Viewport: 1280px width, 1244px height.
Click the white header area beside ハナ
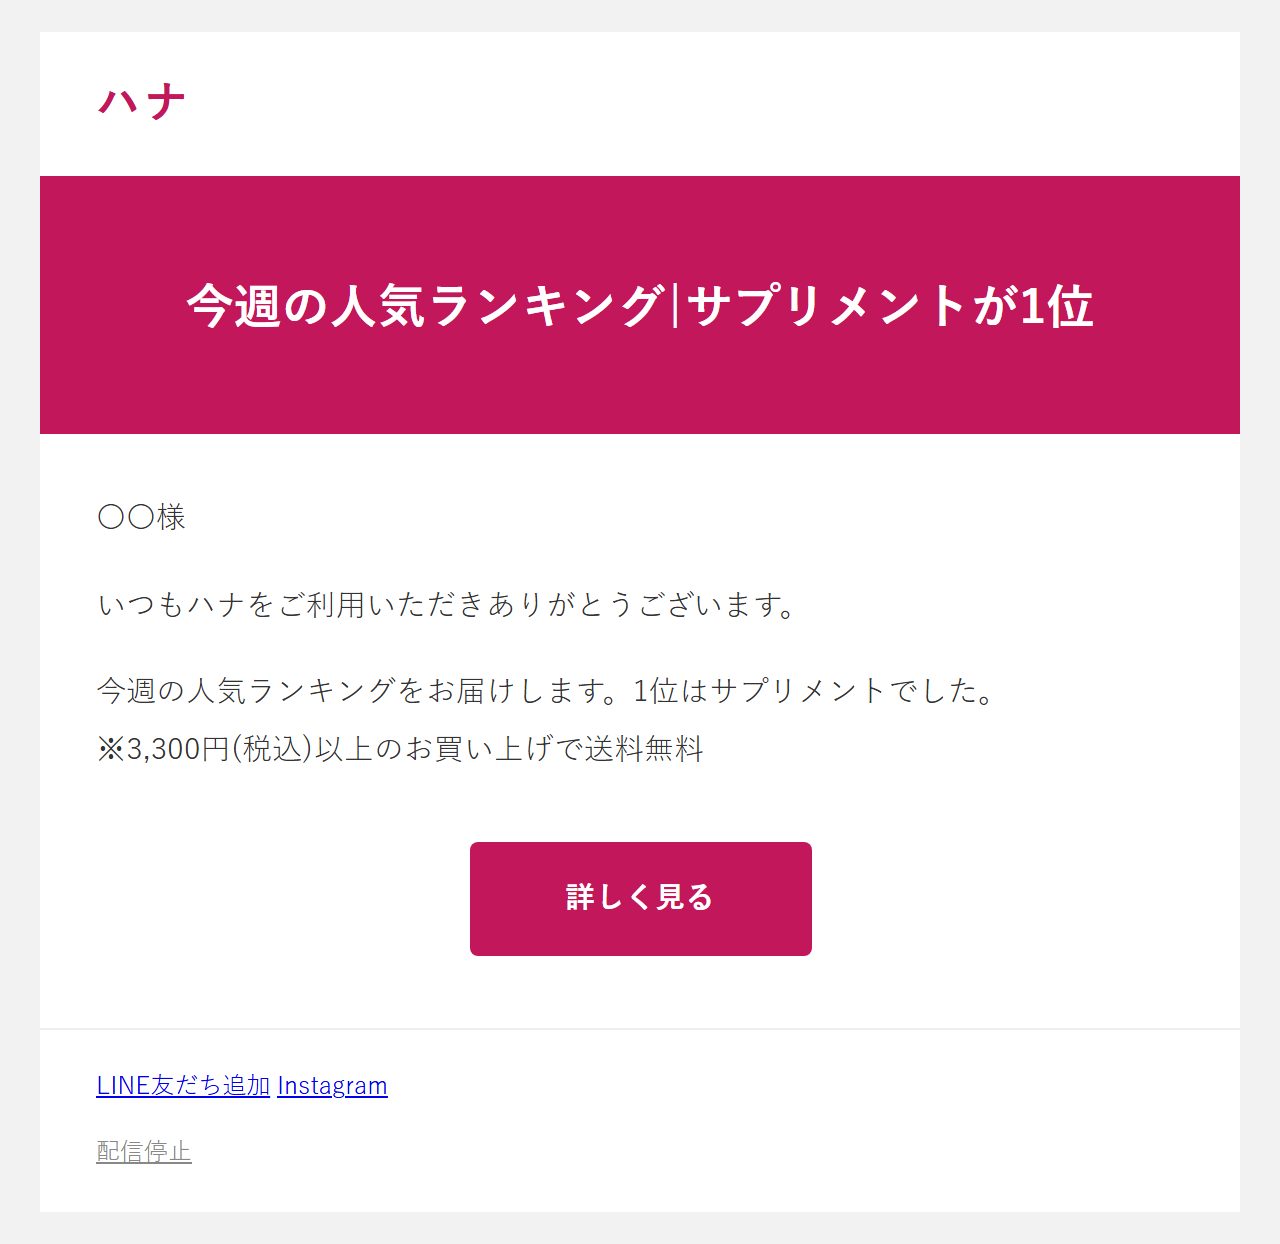pos(700,103)
